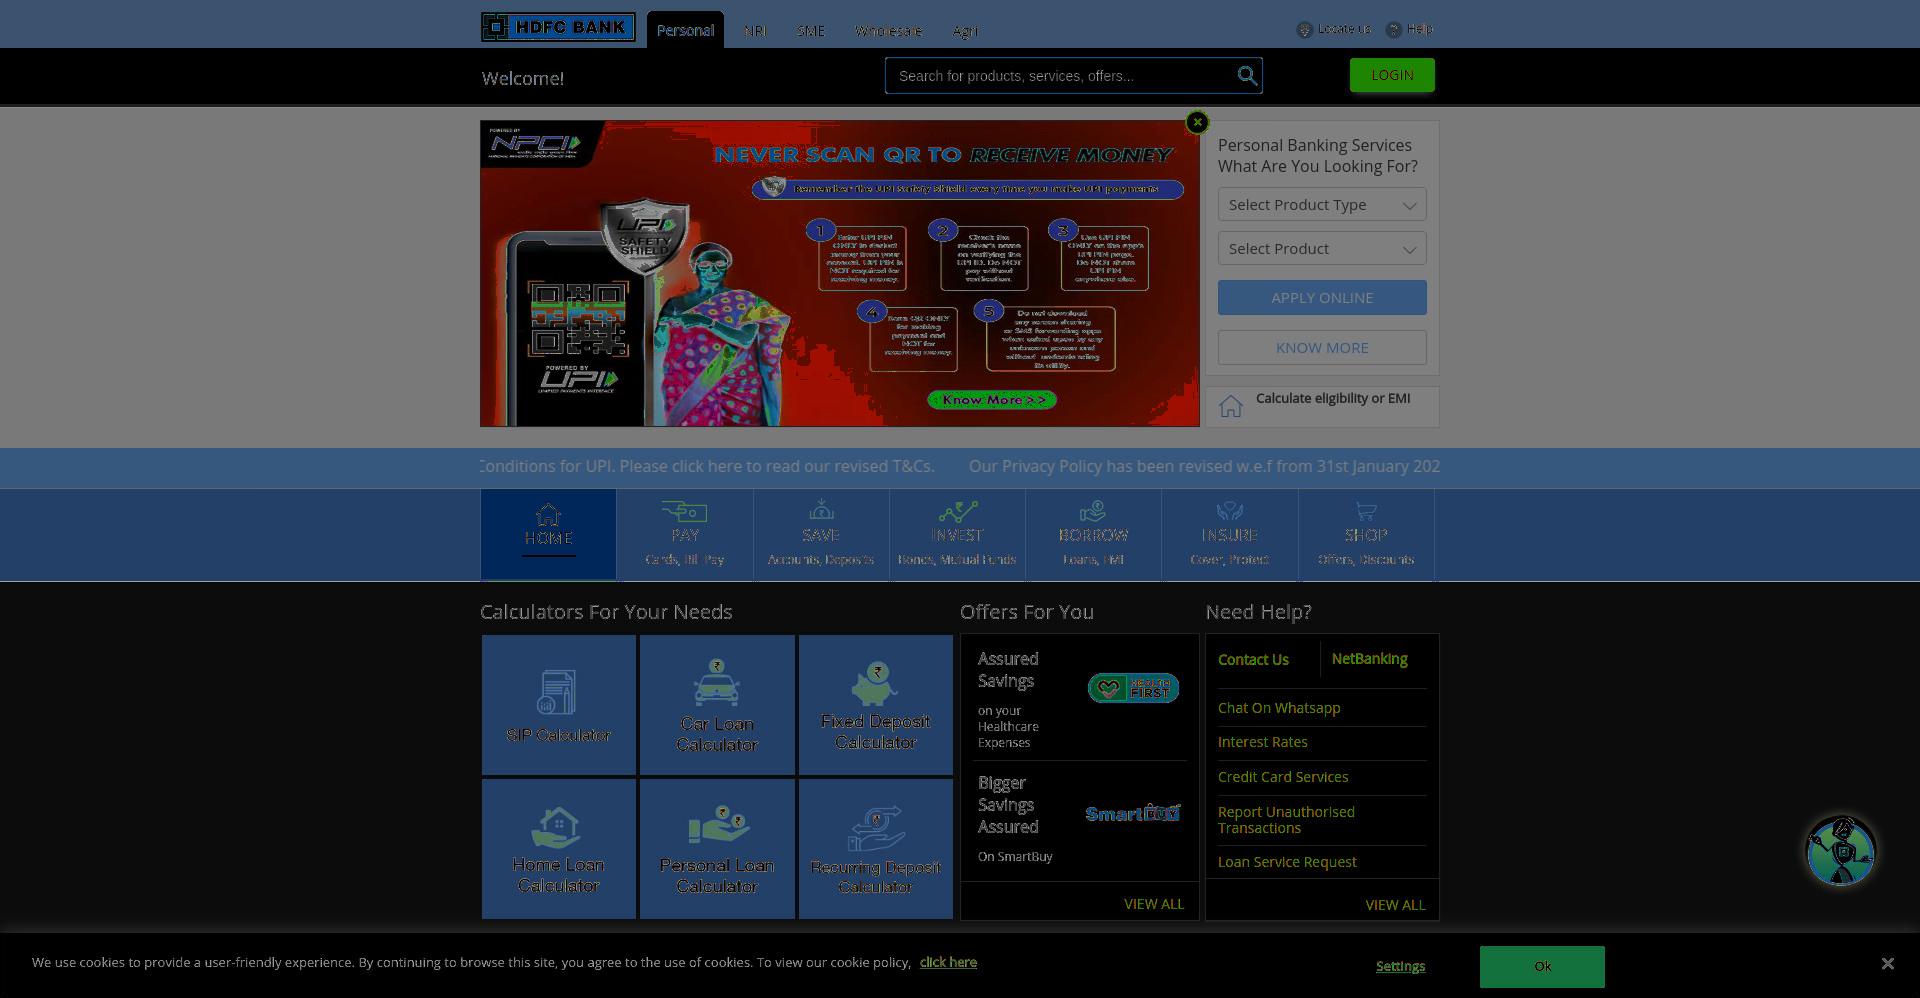Image resolution: width=1920 pixels, height=998 pixels.
Task: Switch to the Wholesale tab
Action: [x=888, y=31]
